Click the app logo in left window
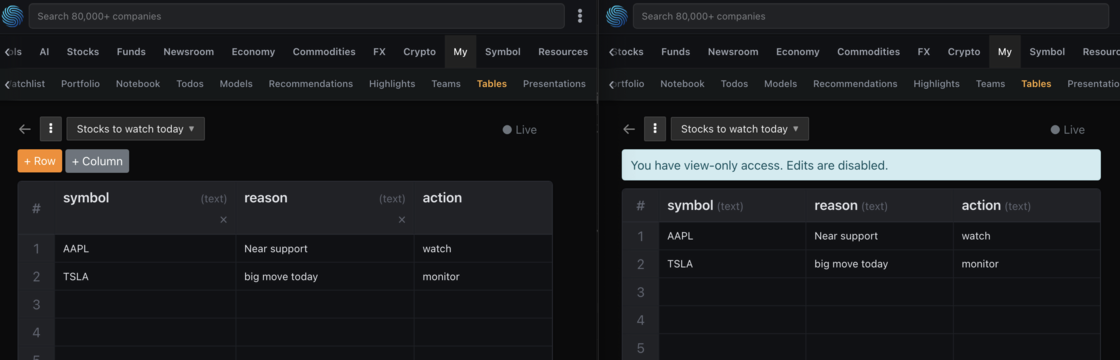Screen dimensions: 1120x360 click(13, 16)
